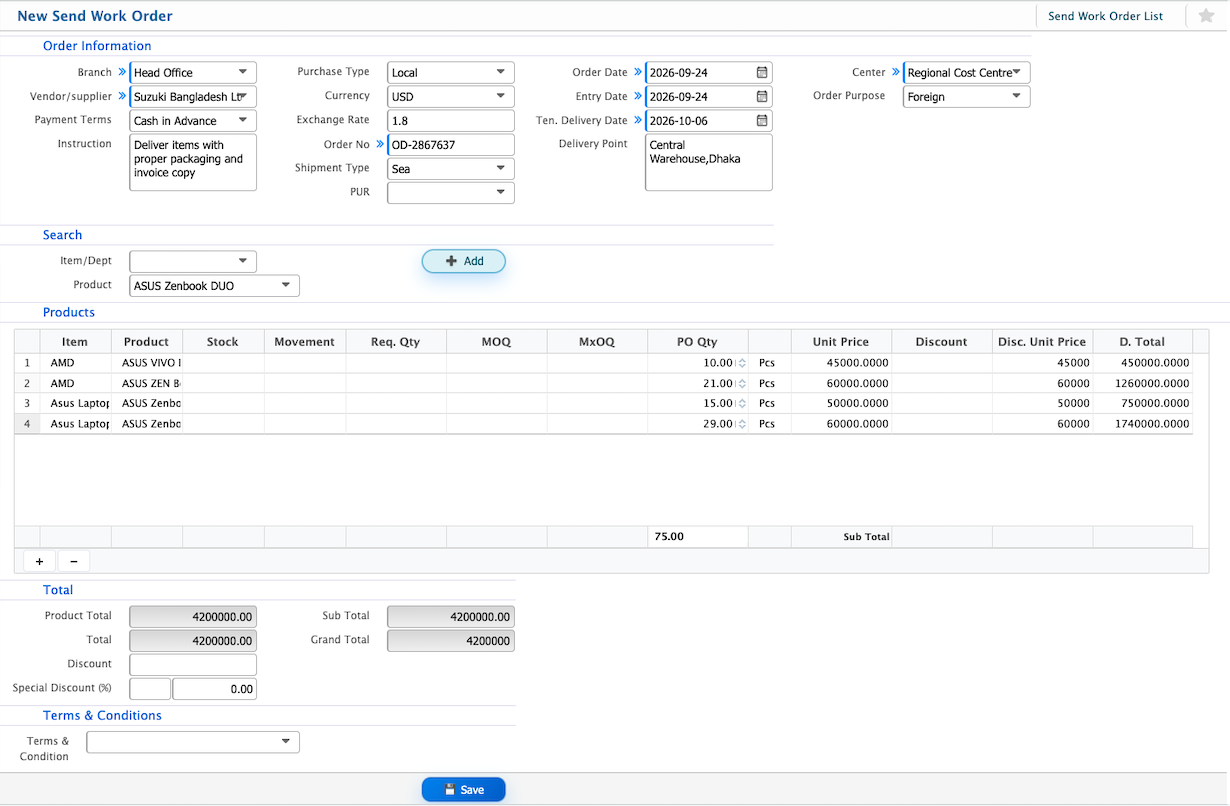This screenshot has width=1230, height=806.
Task: Open the Send Work Order List link
Action: pyautogui.click(x=1105, y=17)
